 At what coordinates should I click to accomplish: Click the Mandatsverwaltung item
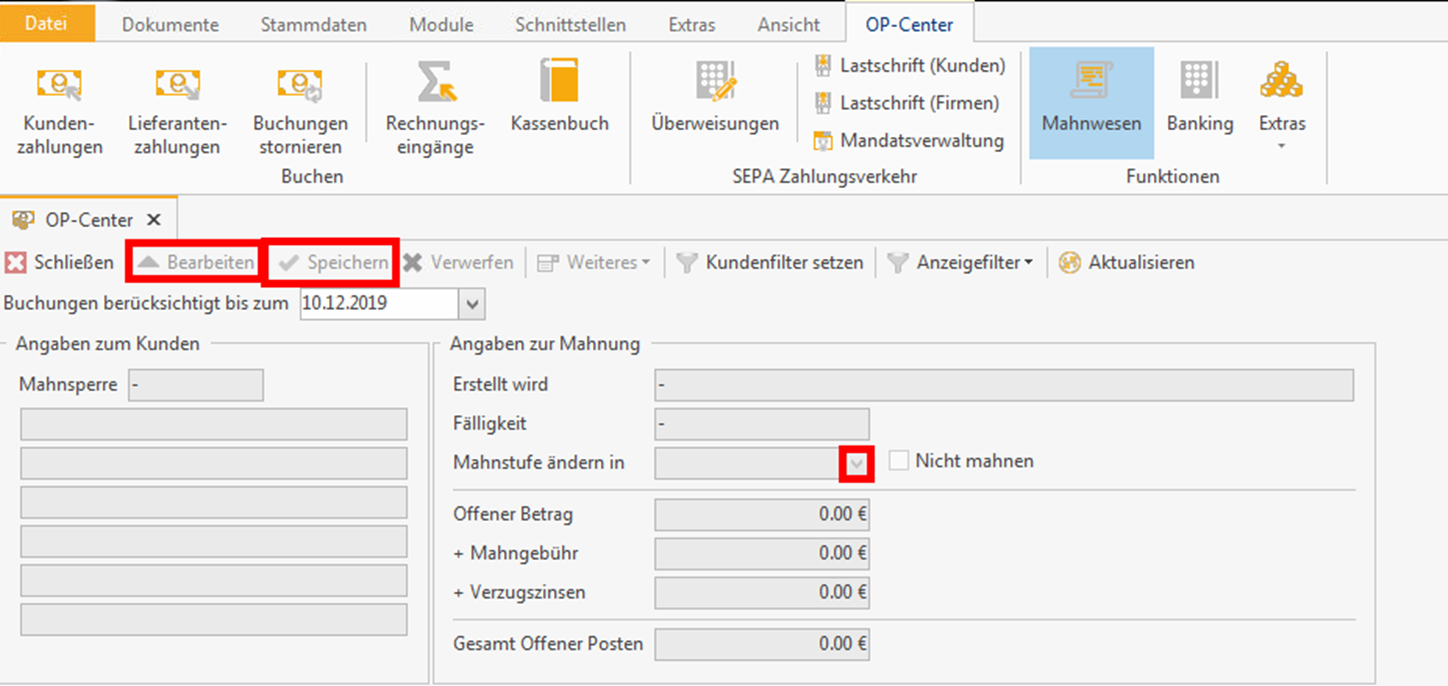point(909,141)
